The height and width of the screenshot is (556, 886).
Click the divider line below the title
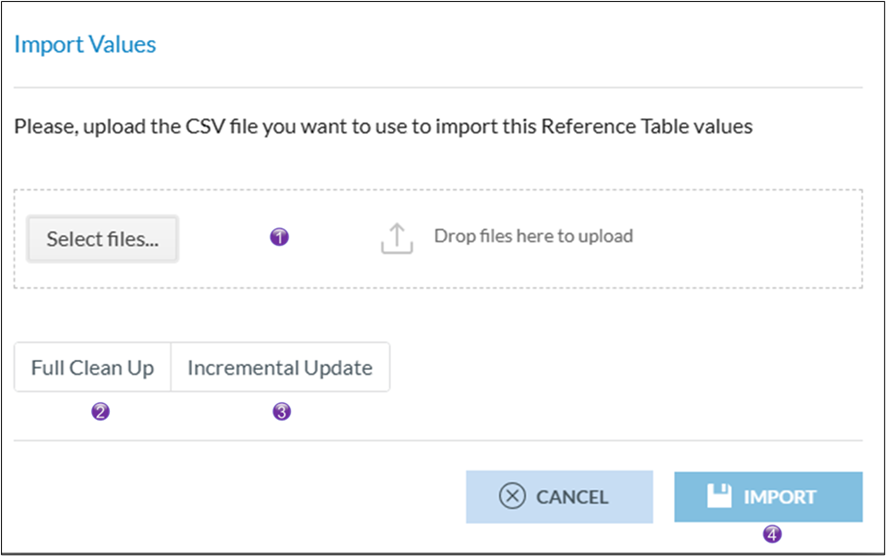[x=438, y=88]
